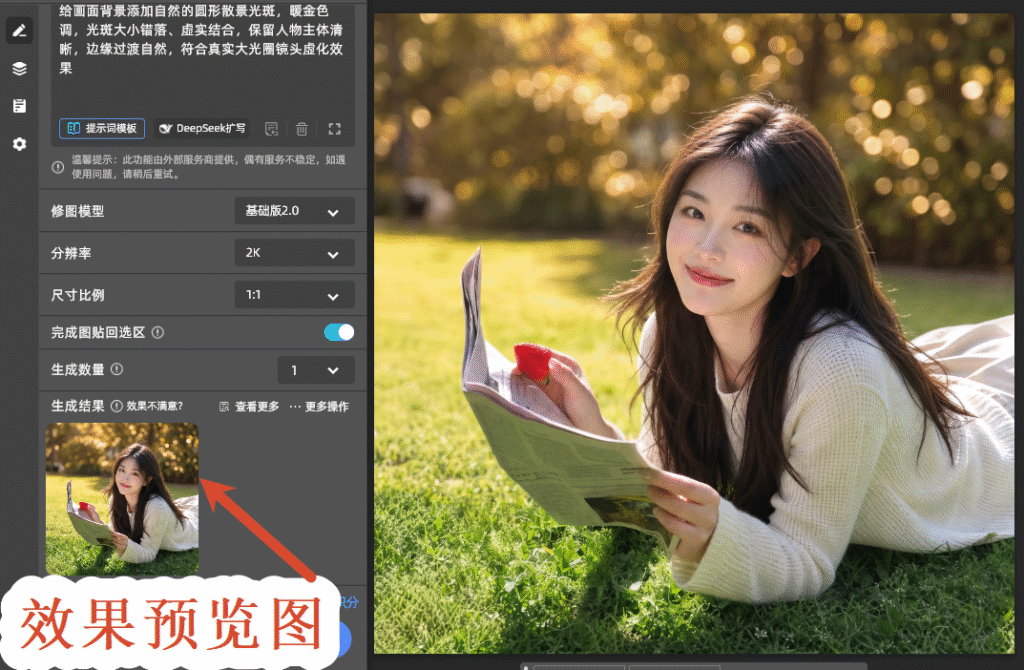This screenshot has height=670, width=1024.
Task: Click into the prompt text area
Action: click(x=203, y=59)
